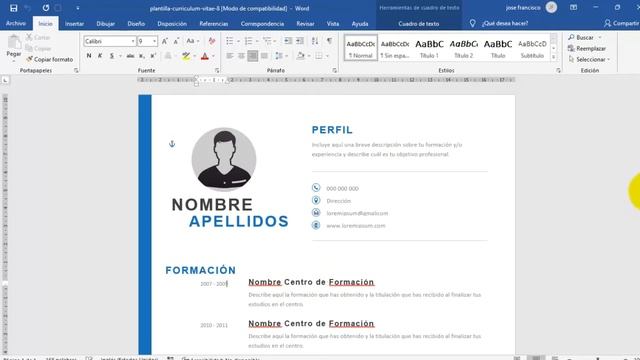Switch to the Diseño tab

(x=136, y=24)
